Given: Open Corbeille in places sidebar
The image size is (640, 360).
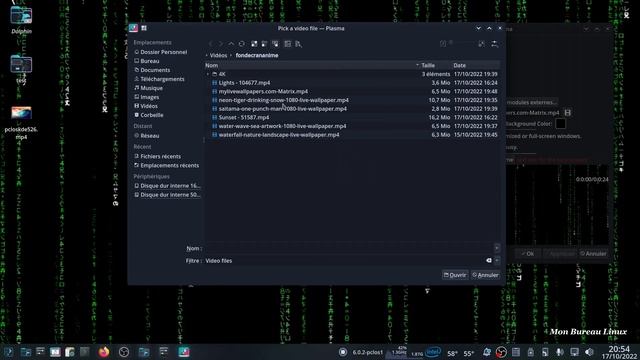Looking at the screenshot, I should click(x=152, y=115).
